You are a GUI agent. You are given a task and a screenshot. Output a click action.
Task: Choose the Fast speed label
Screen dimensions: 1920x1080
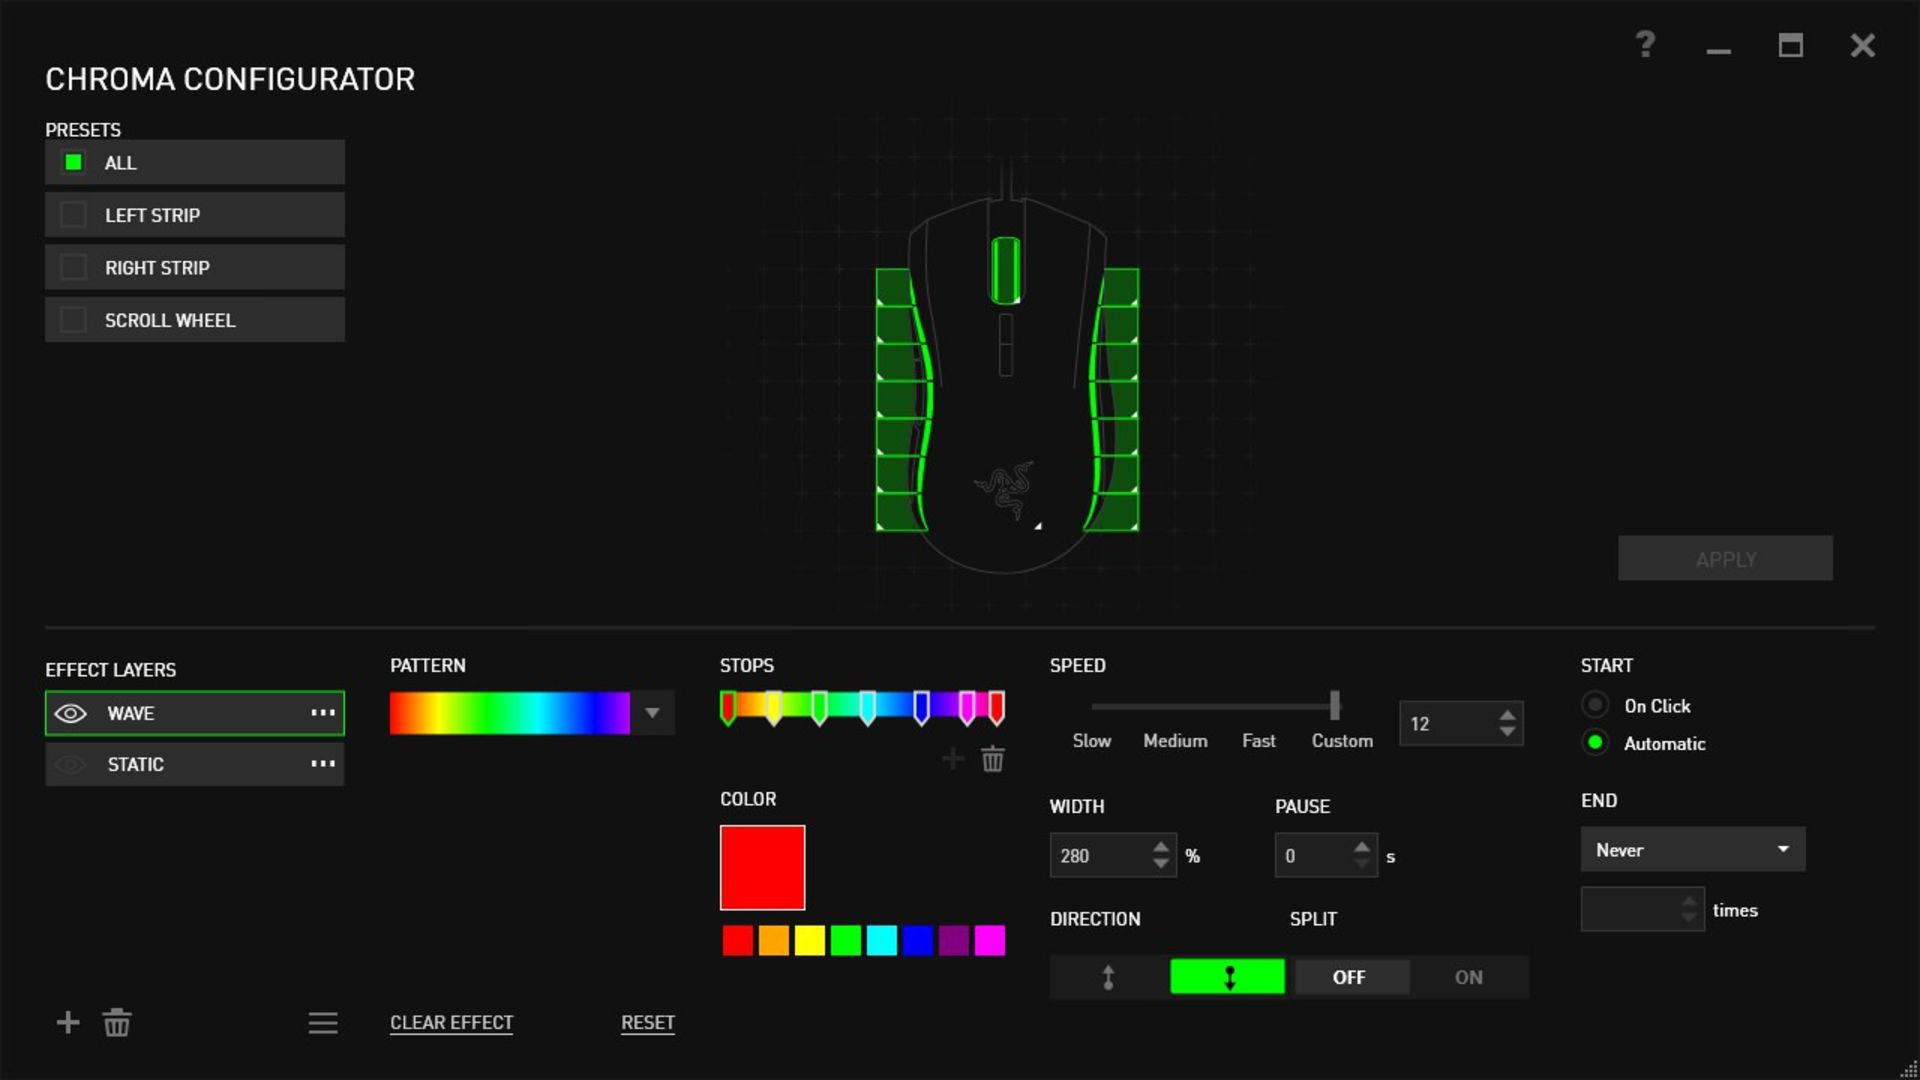pyautogui.click(x=1258, y=741)
